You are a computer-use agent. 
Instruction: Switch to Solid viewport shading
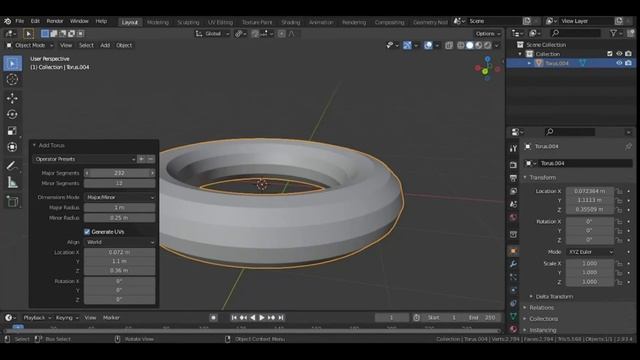pos(470,45)
